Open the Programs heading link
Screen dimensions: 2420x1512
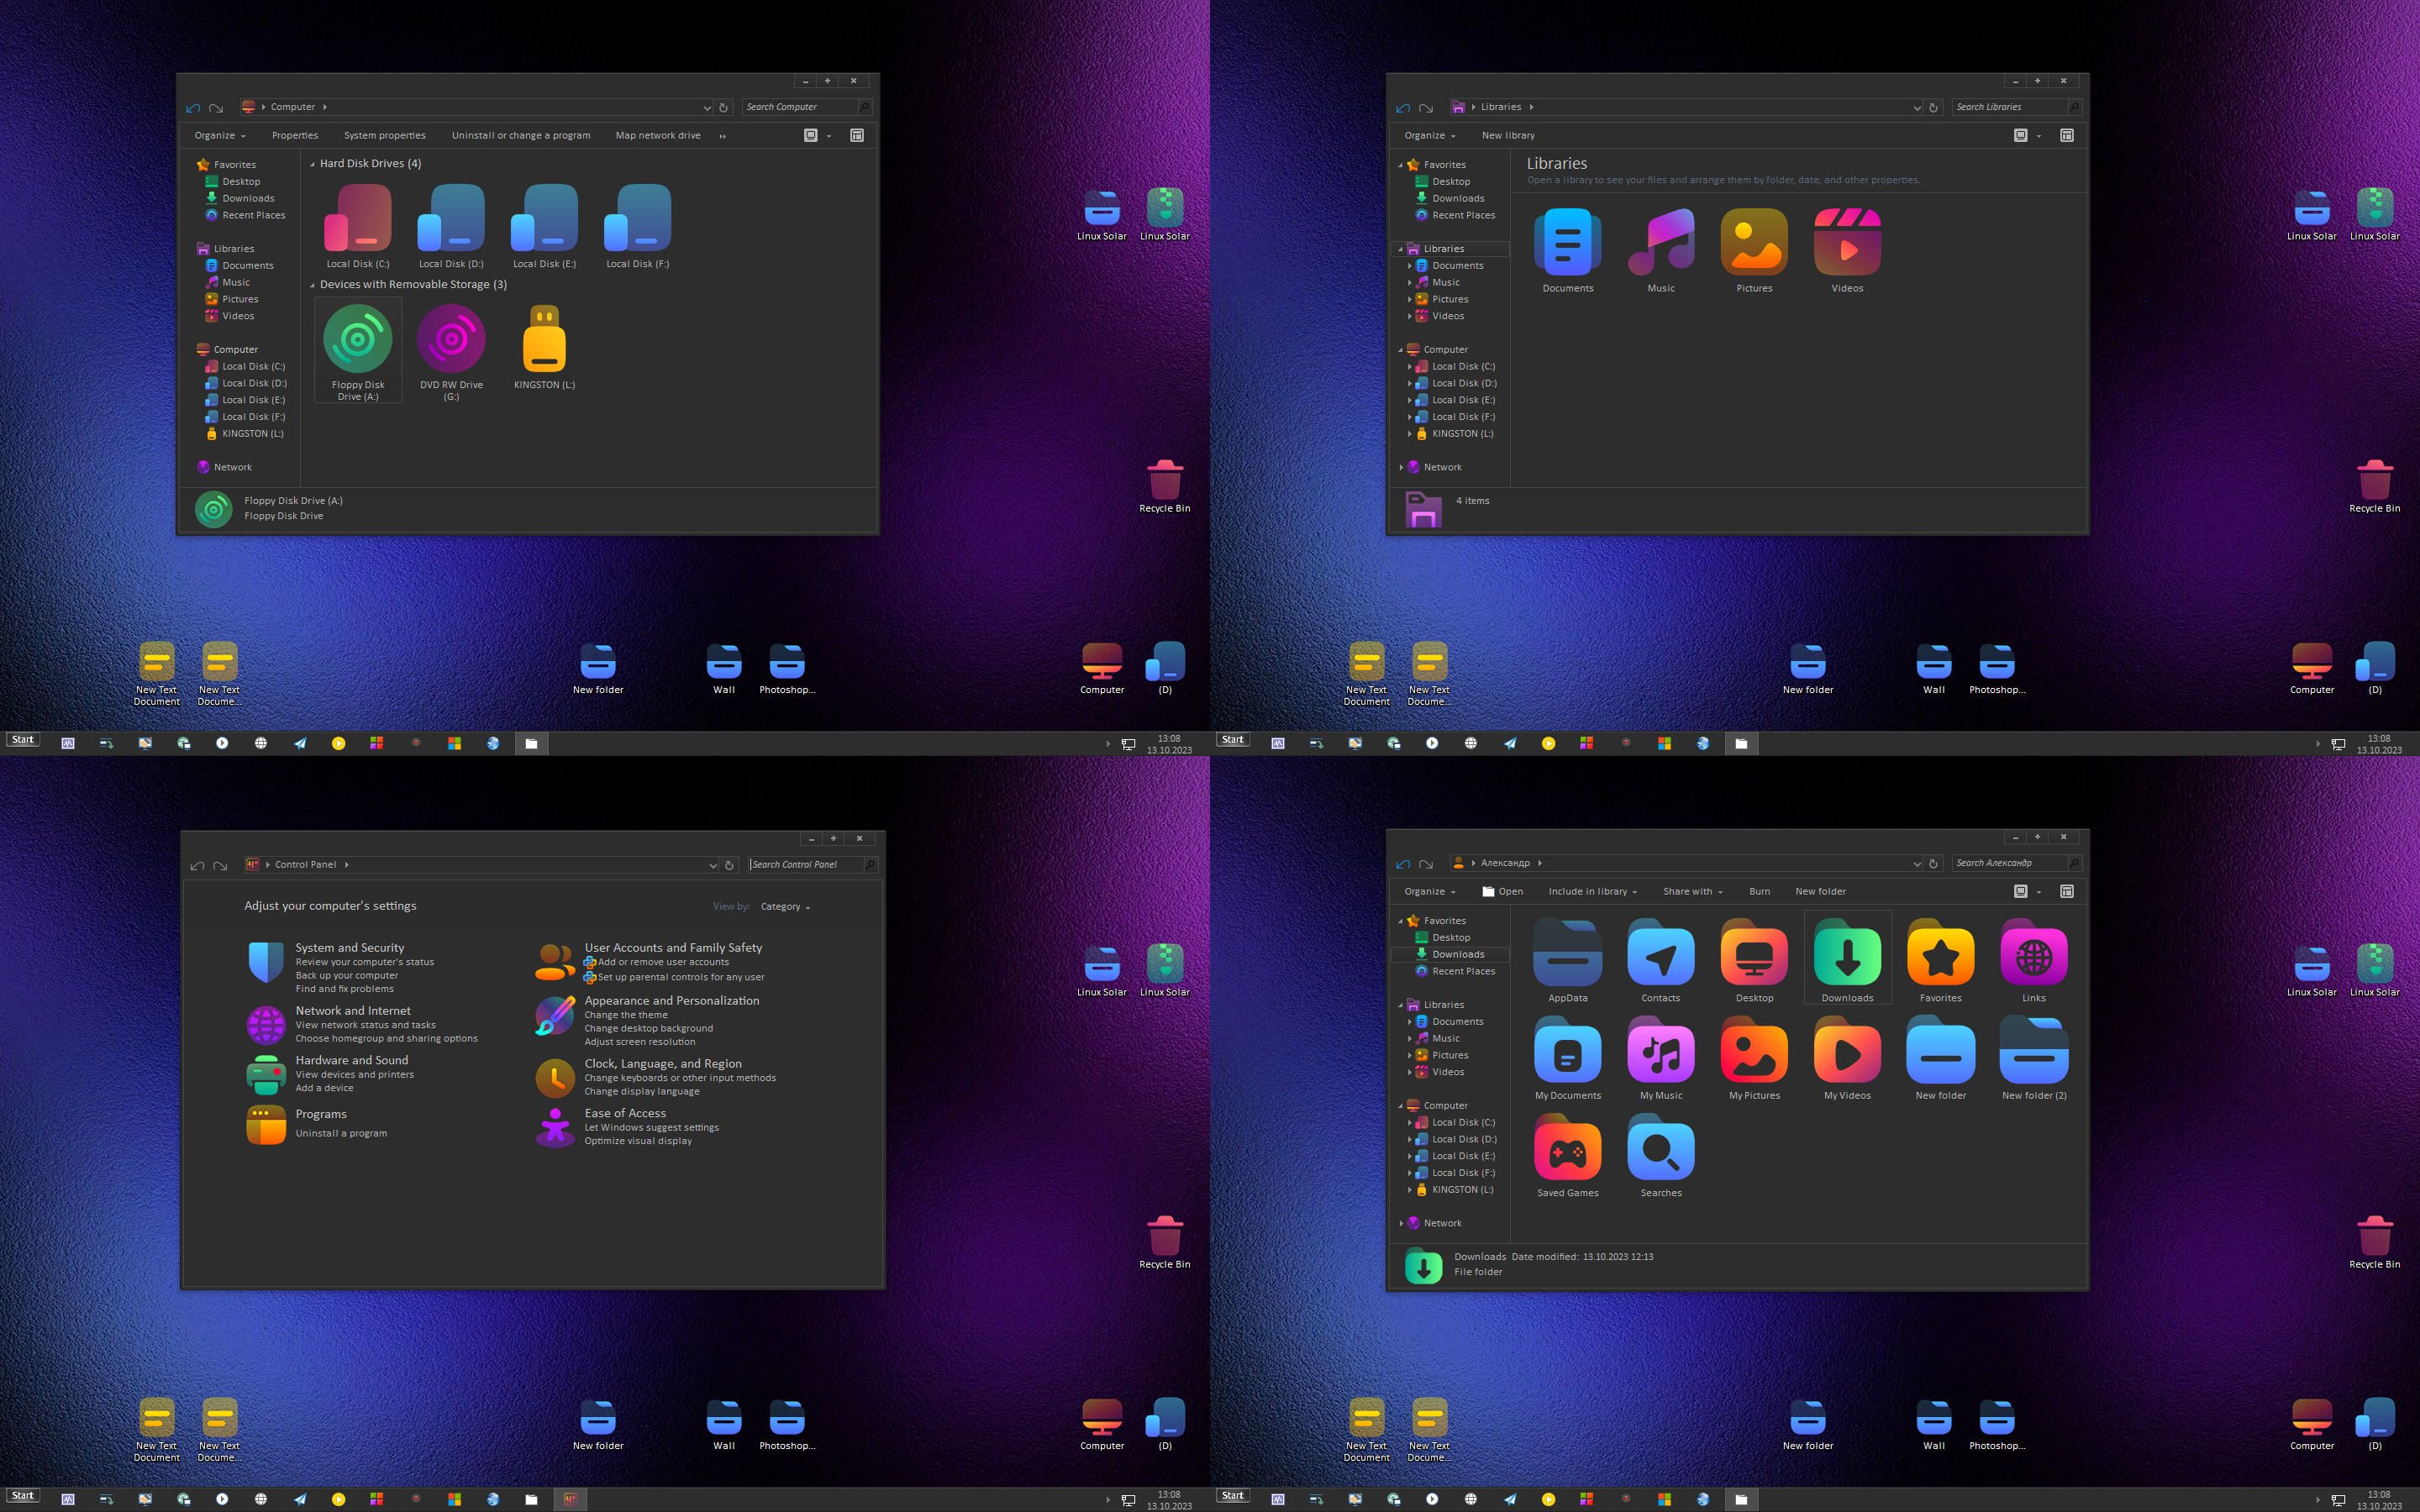321,1114
